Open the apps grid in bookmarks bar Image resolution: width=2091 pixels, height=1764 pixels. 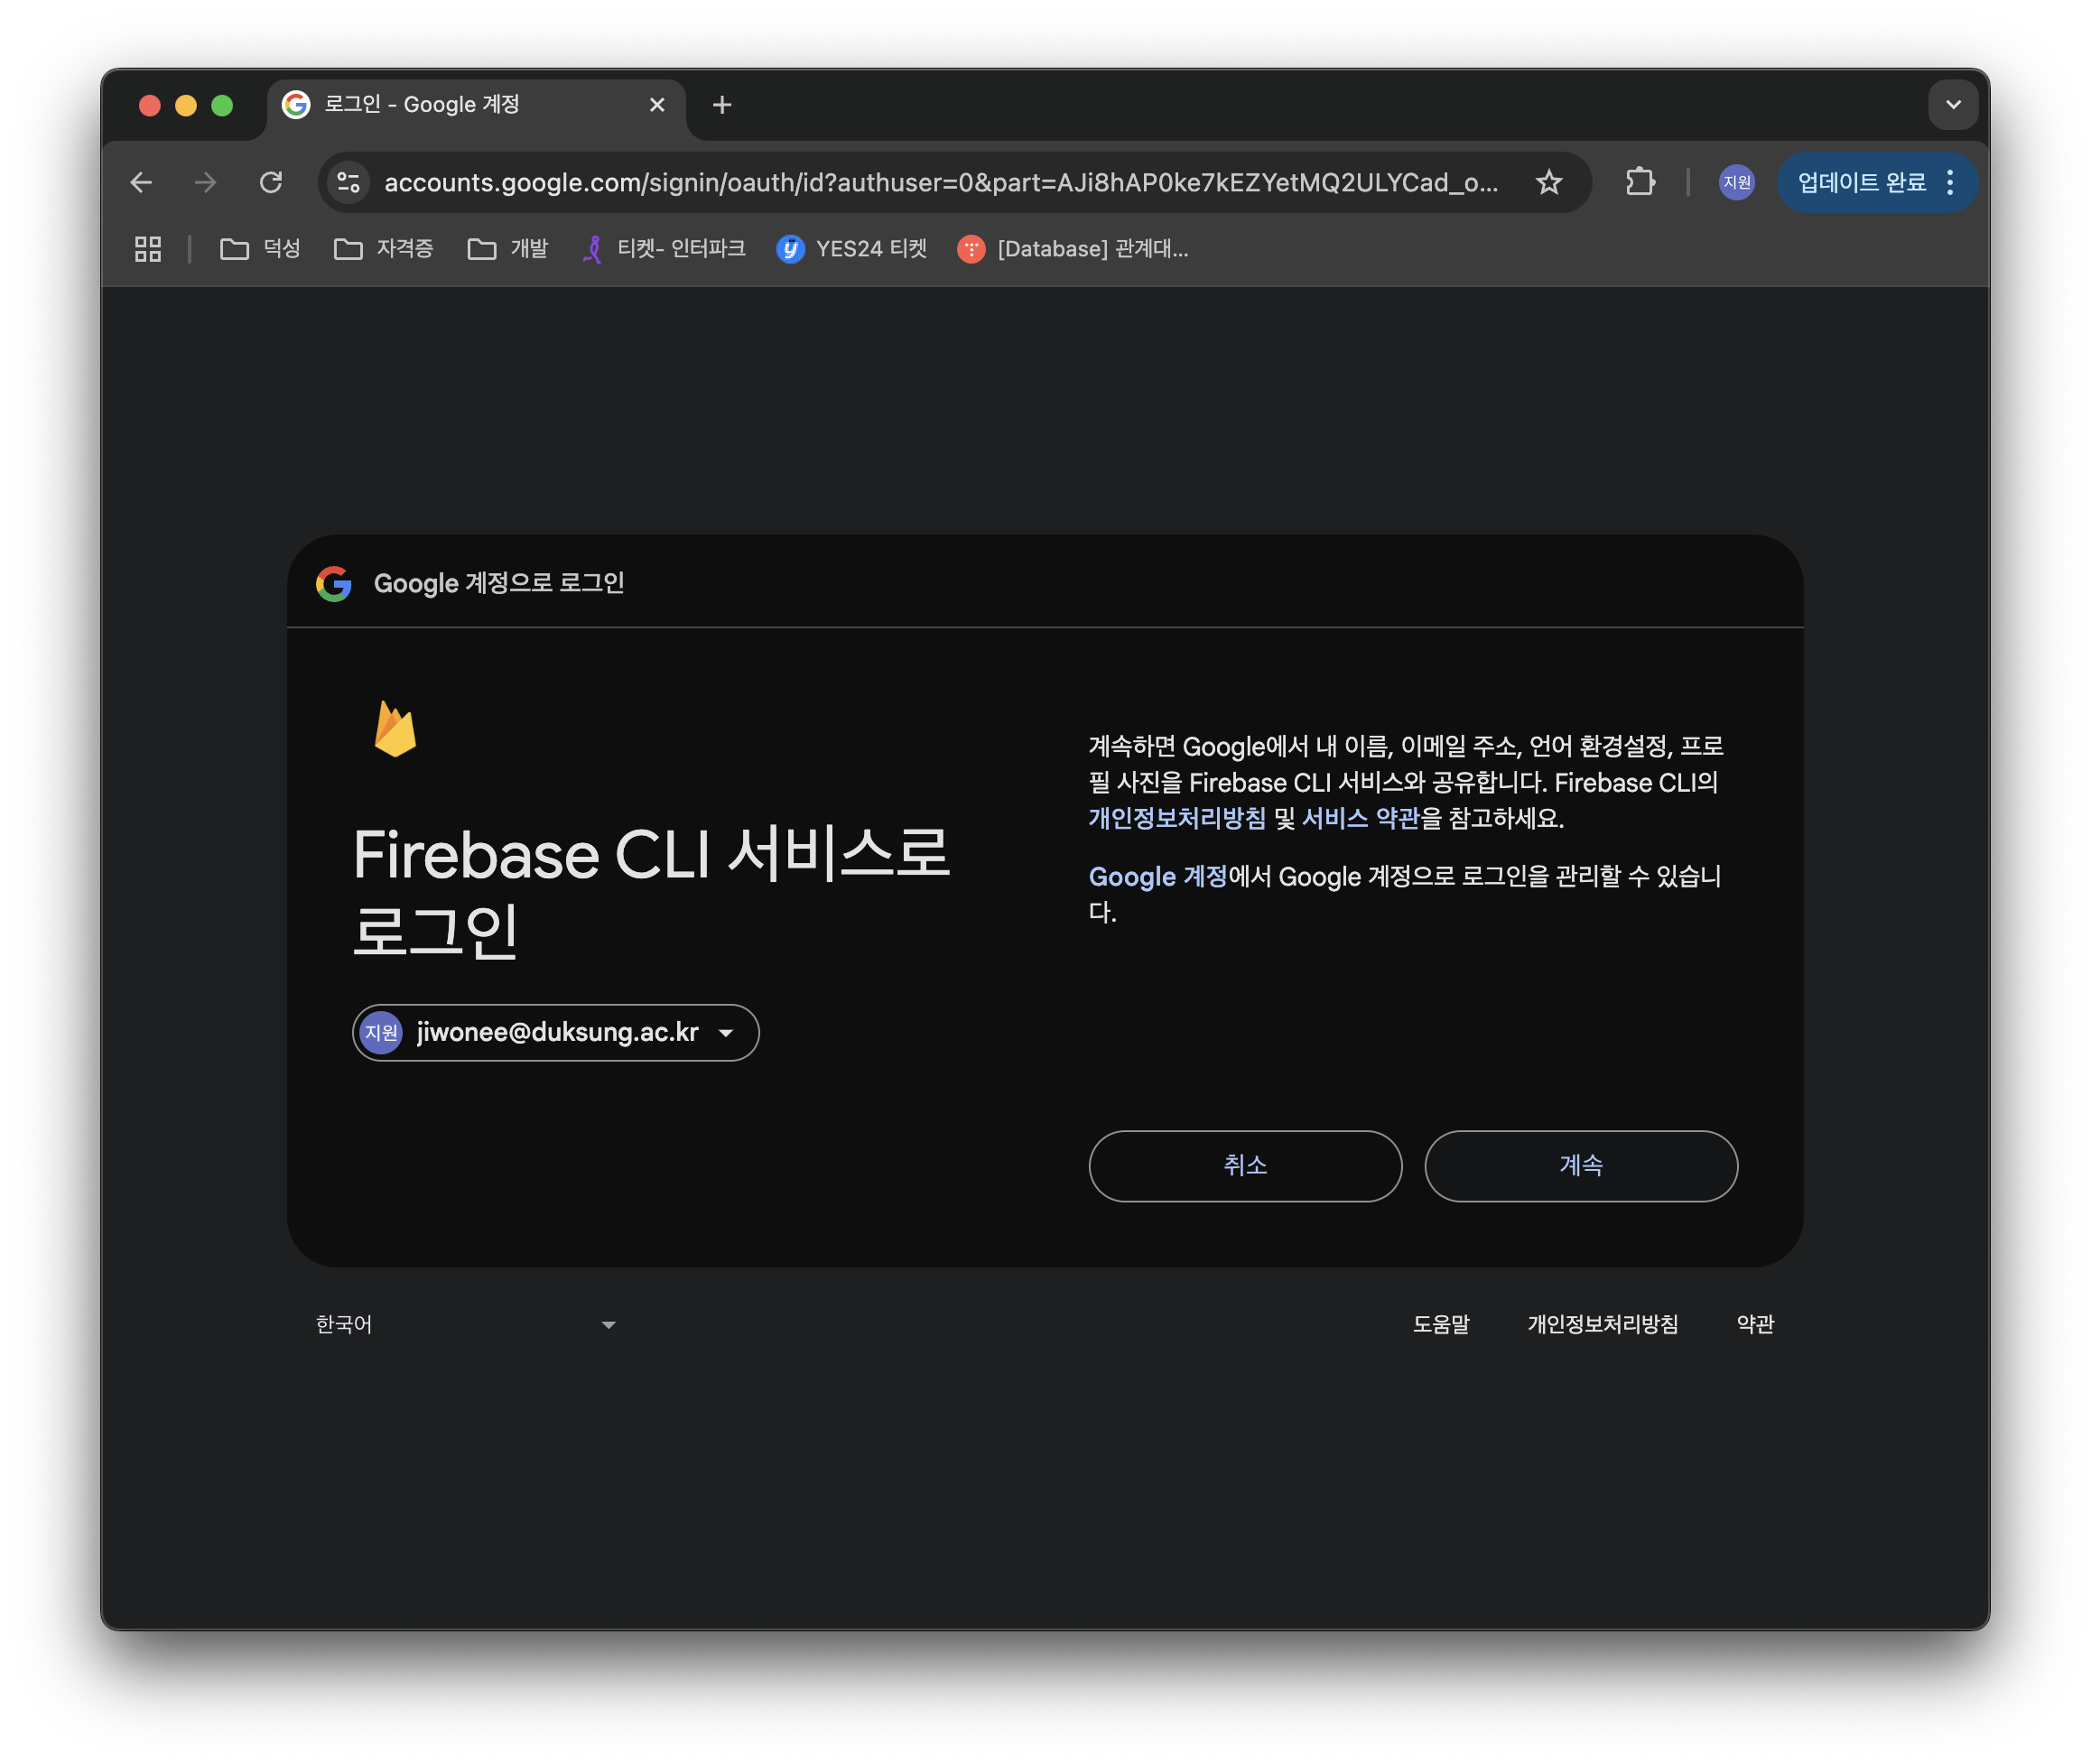[148, 249]
